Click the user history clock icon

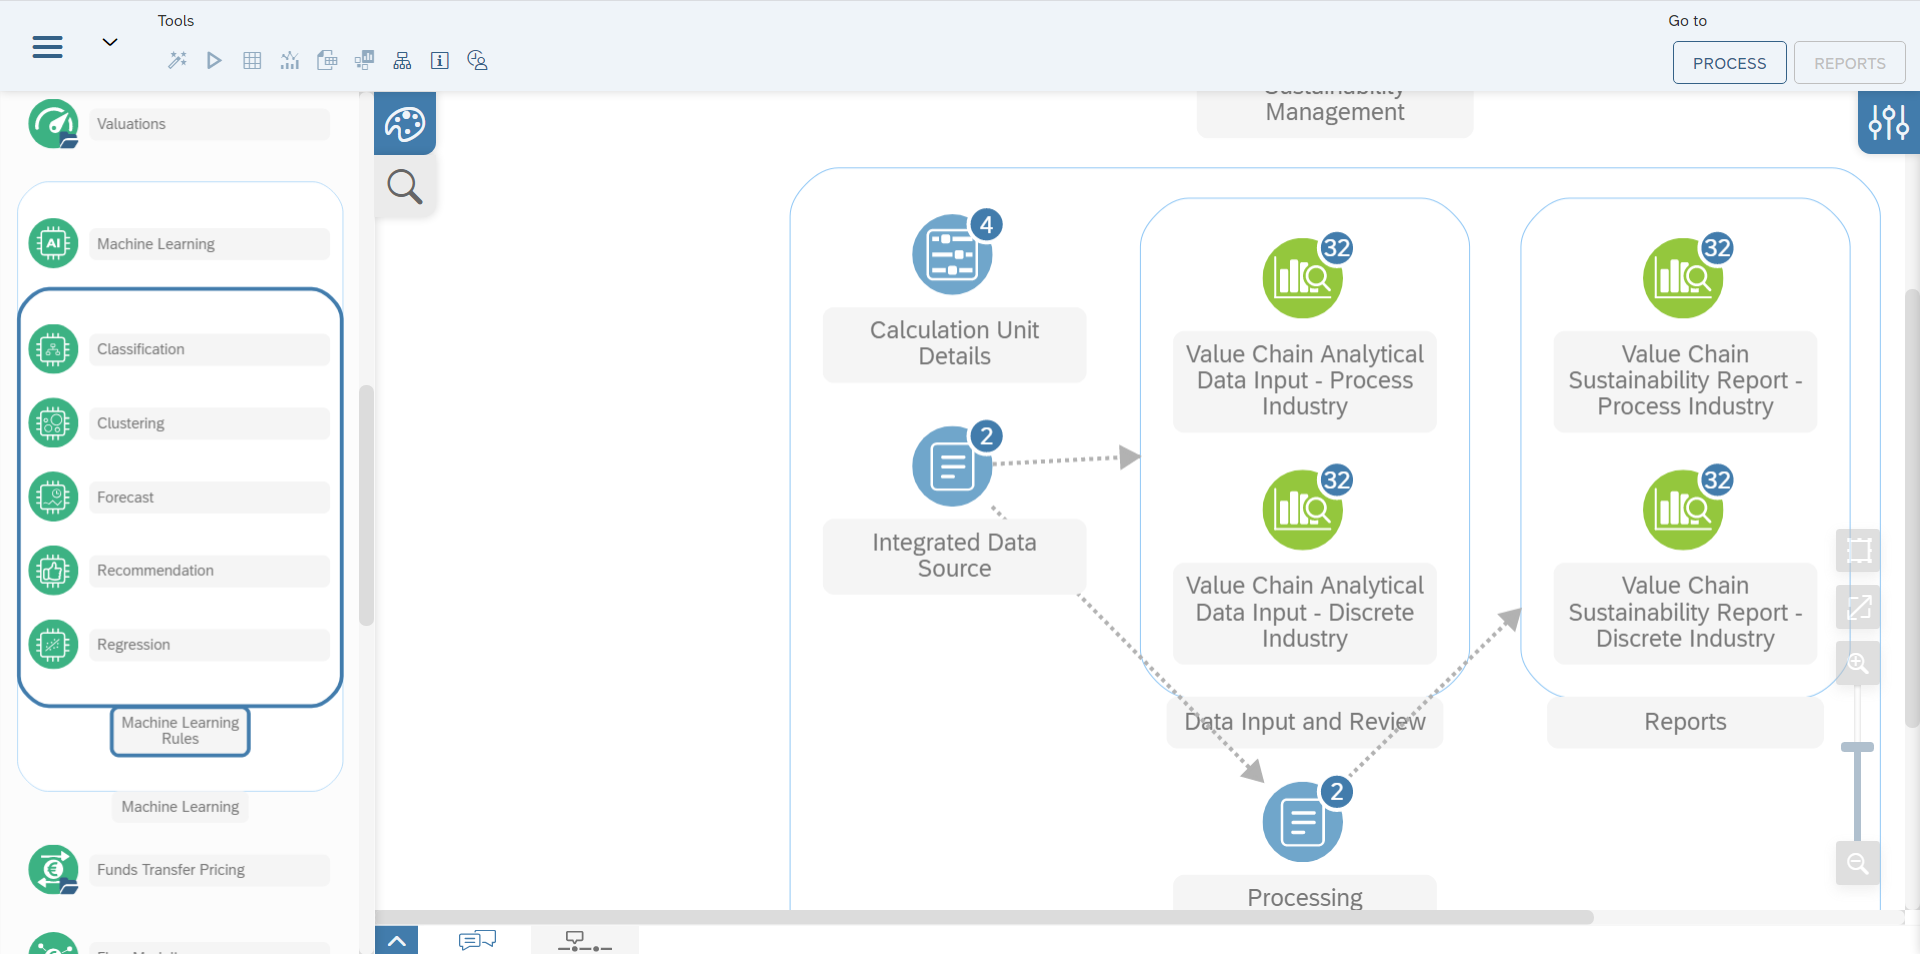[477, 60]
